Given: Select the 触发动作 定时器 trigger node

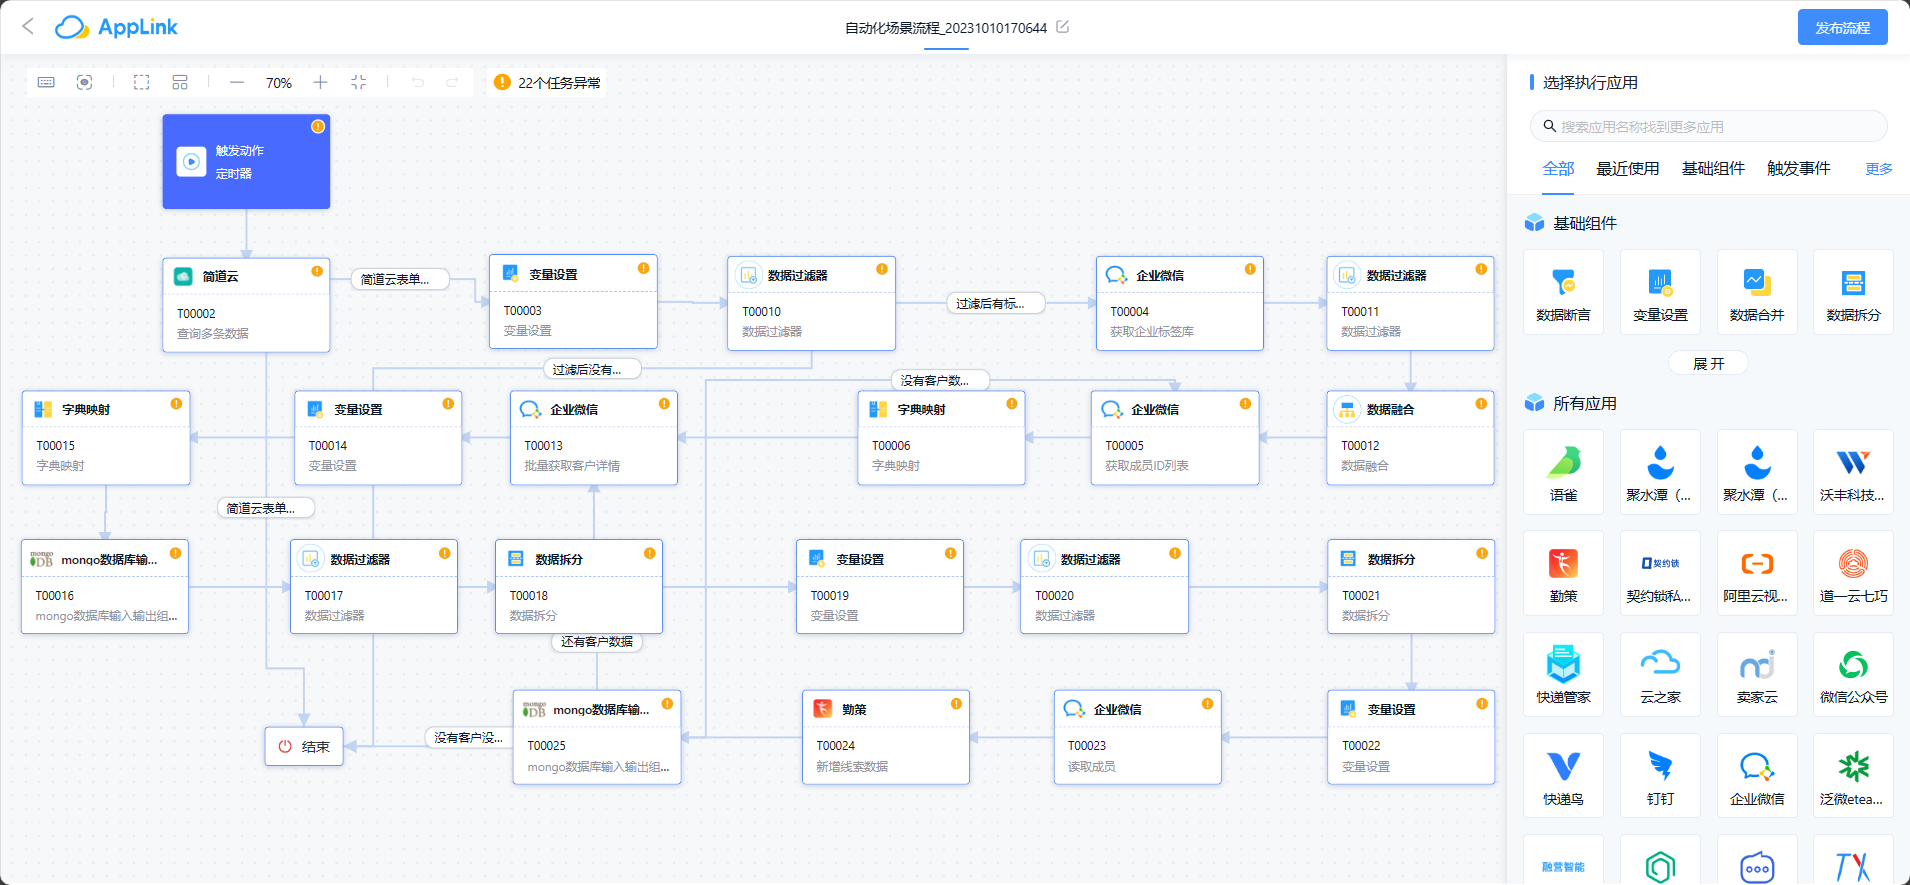Looking at the screenshot, I should pyautogui.click(x=246, y=161).
